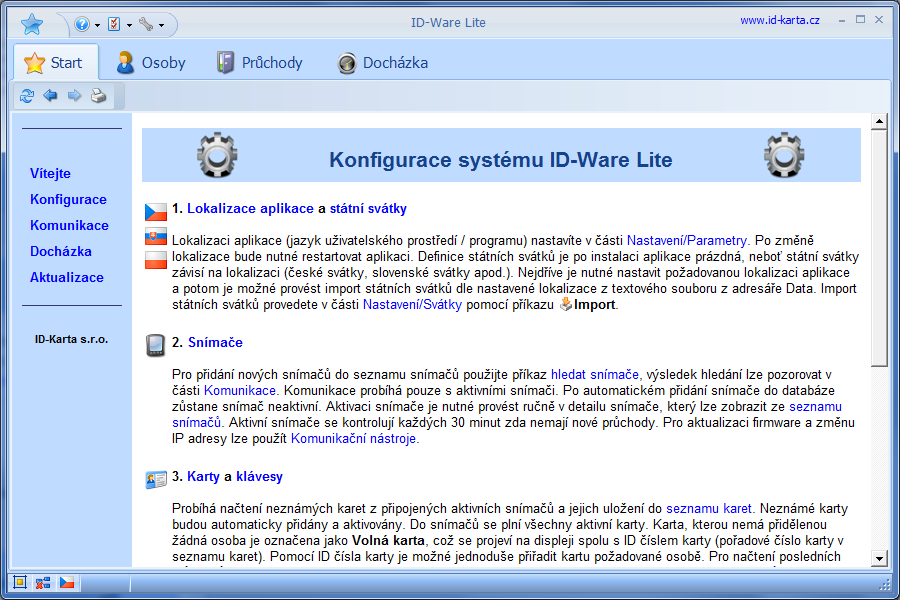This screenshot has height=600, width=900.
Task: Follow the Komunikace link in section 2
Action: tap(240, 391)
